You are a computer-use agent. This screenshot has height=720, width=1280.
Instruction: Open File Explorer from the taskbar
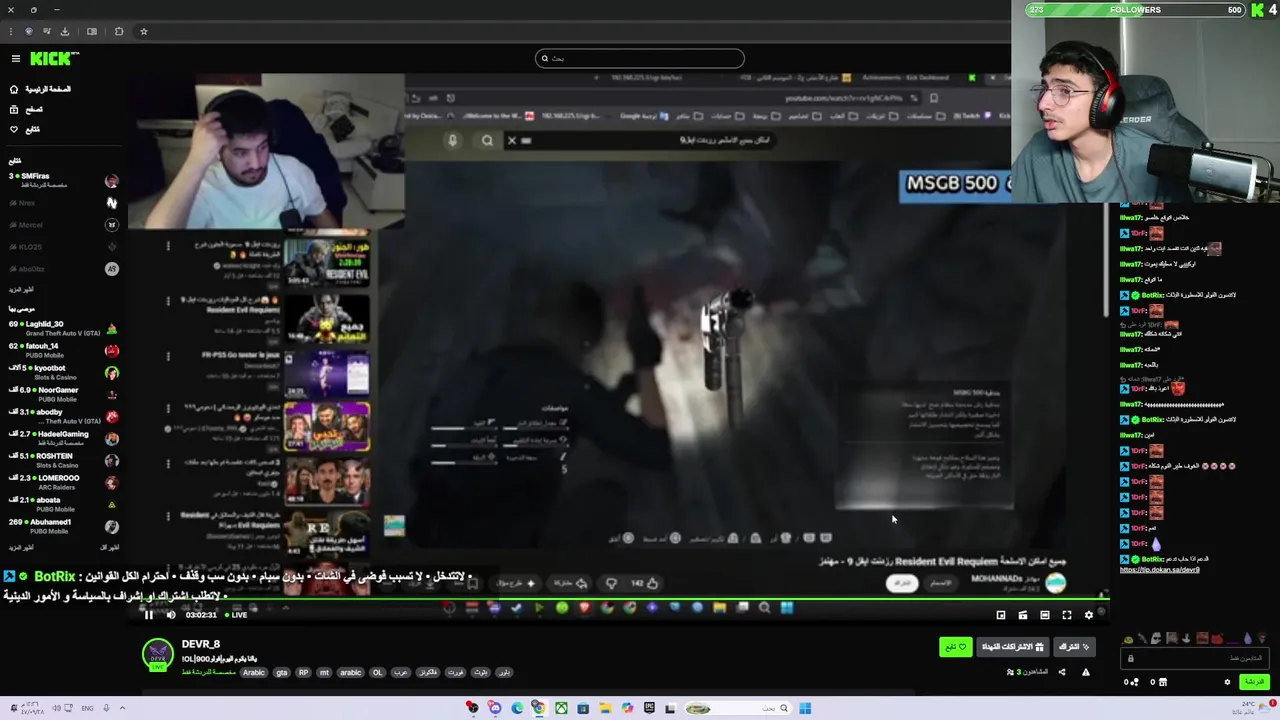(605, 708)
